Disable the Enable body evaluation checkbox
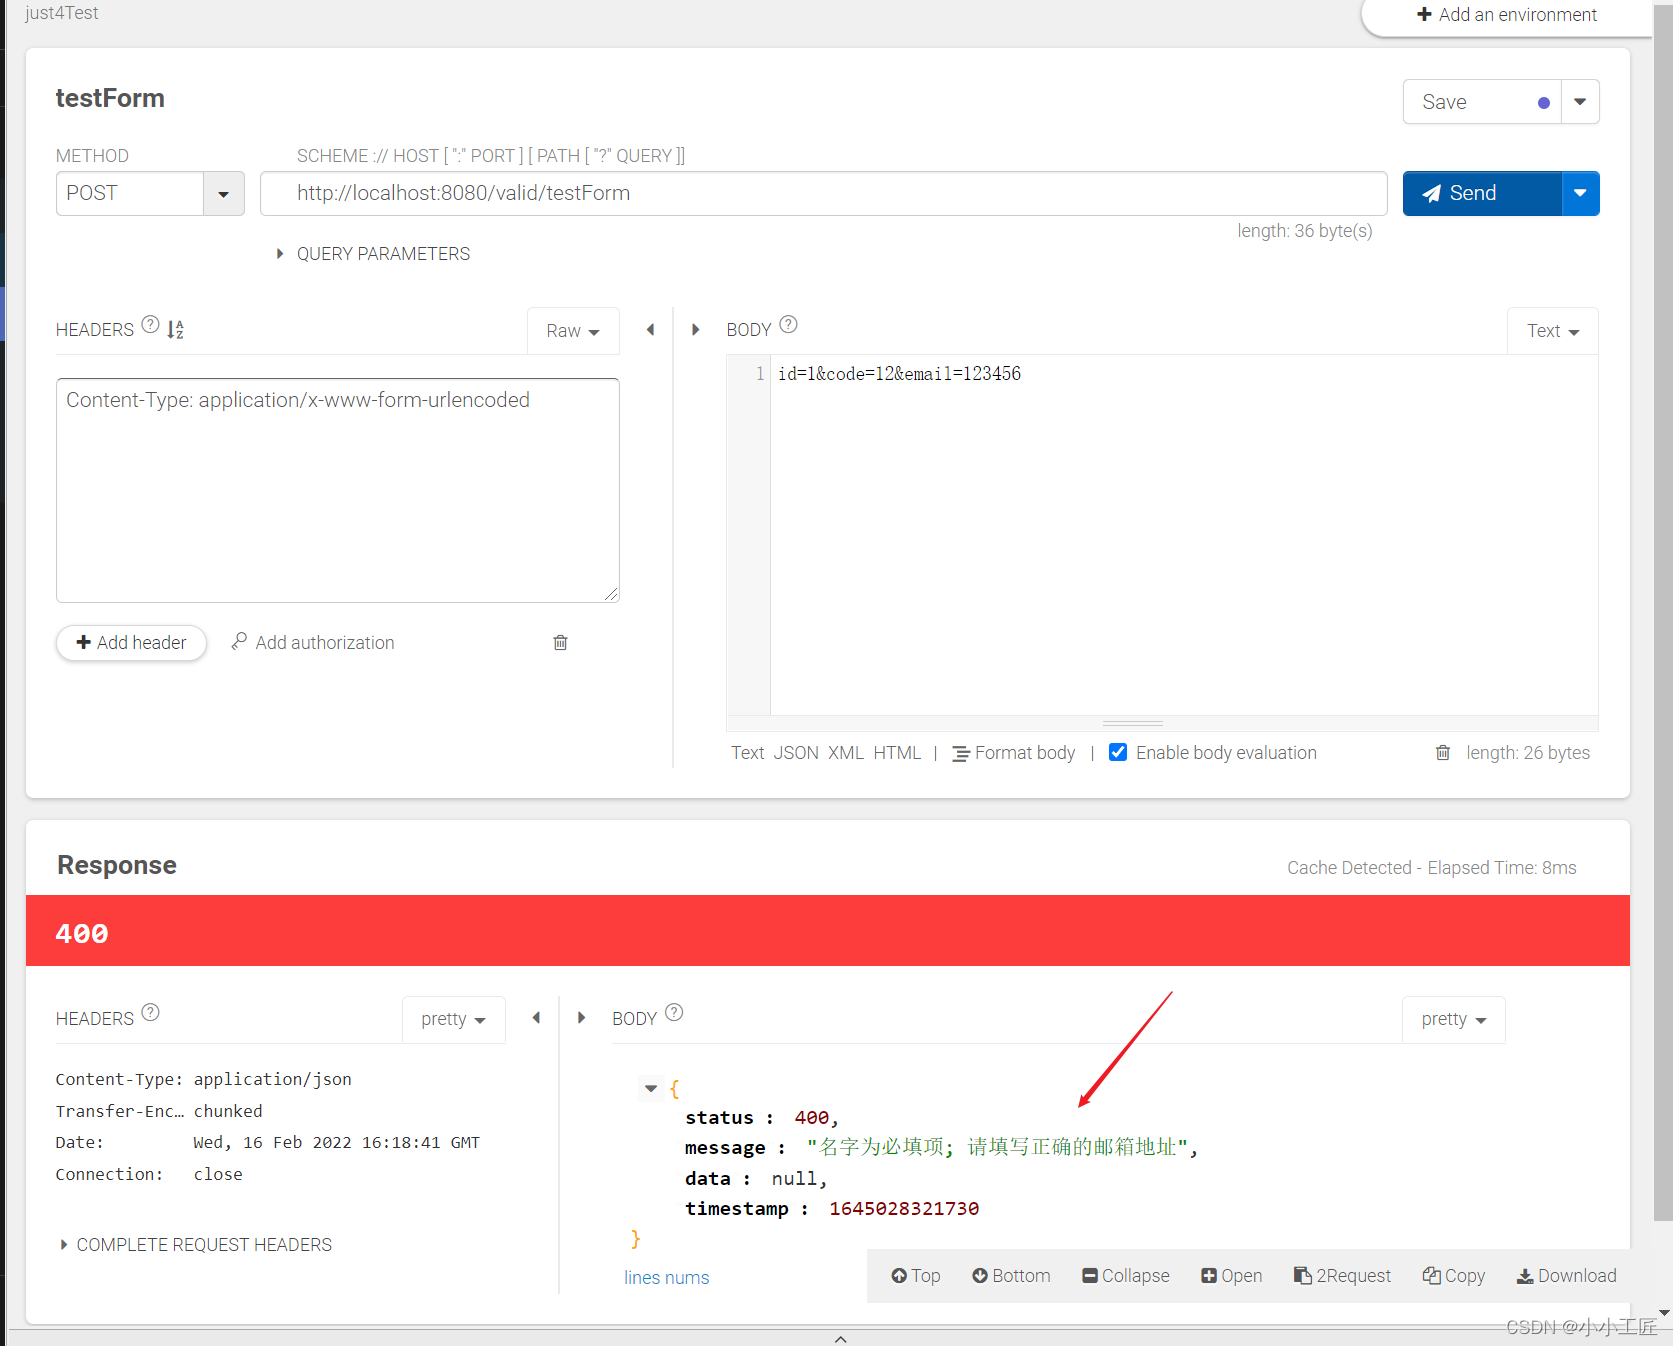The width and height of the screenshot is (1673, 1346). [1117, 752]
